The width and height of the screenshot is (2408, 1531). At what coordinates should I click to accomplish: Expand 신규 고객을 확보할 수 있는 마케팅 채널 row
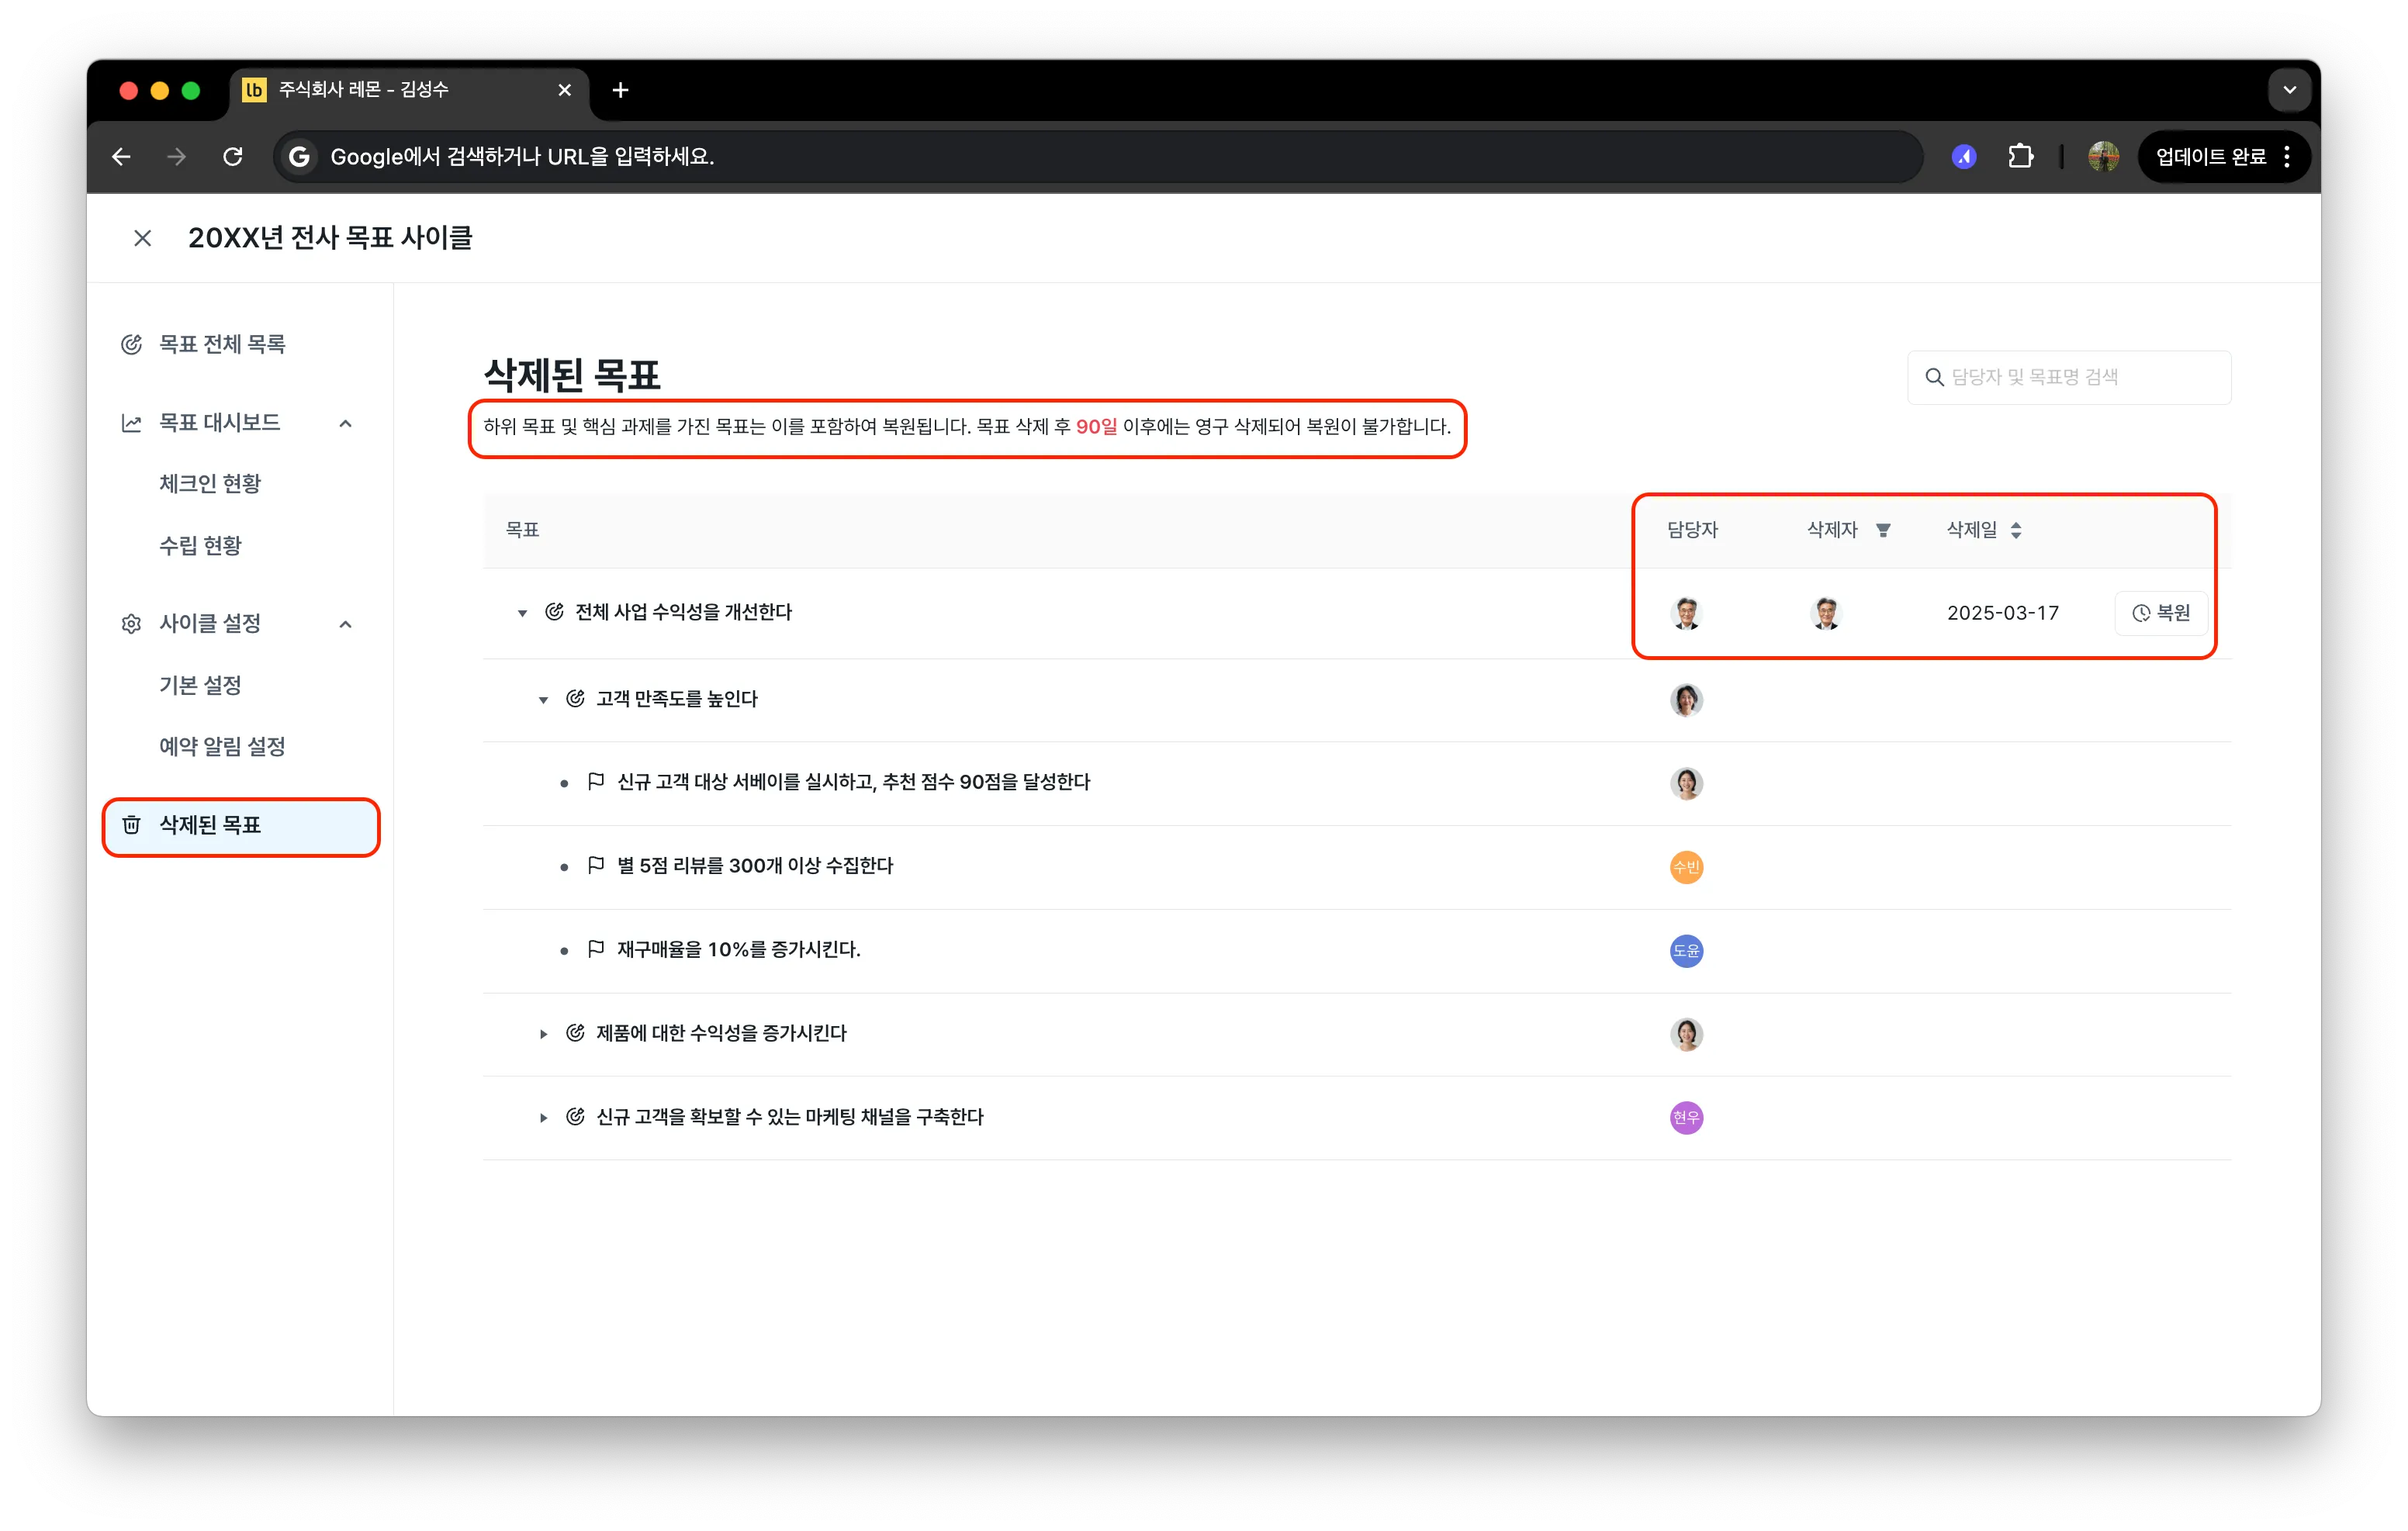(543, 1118)
